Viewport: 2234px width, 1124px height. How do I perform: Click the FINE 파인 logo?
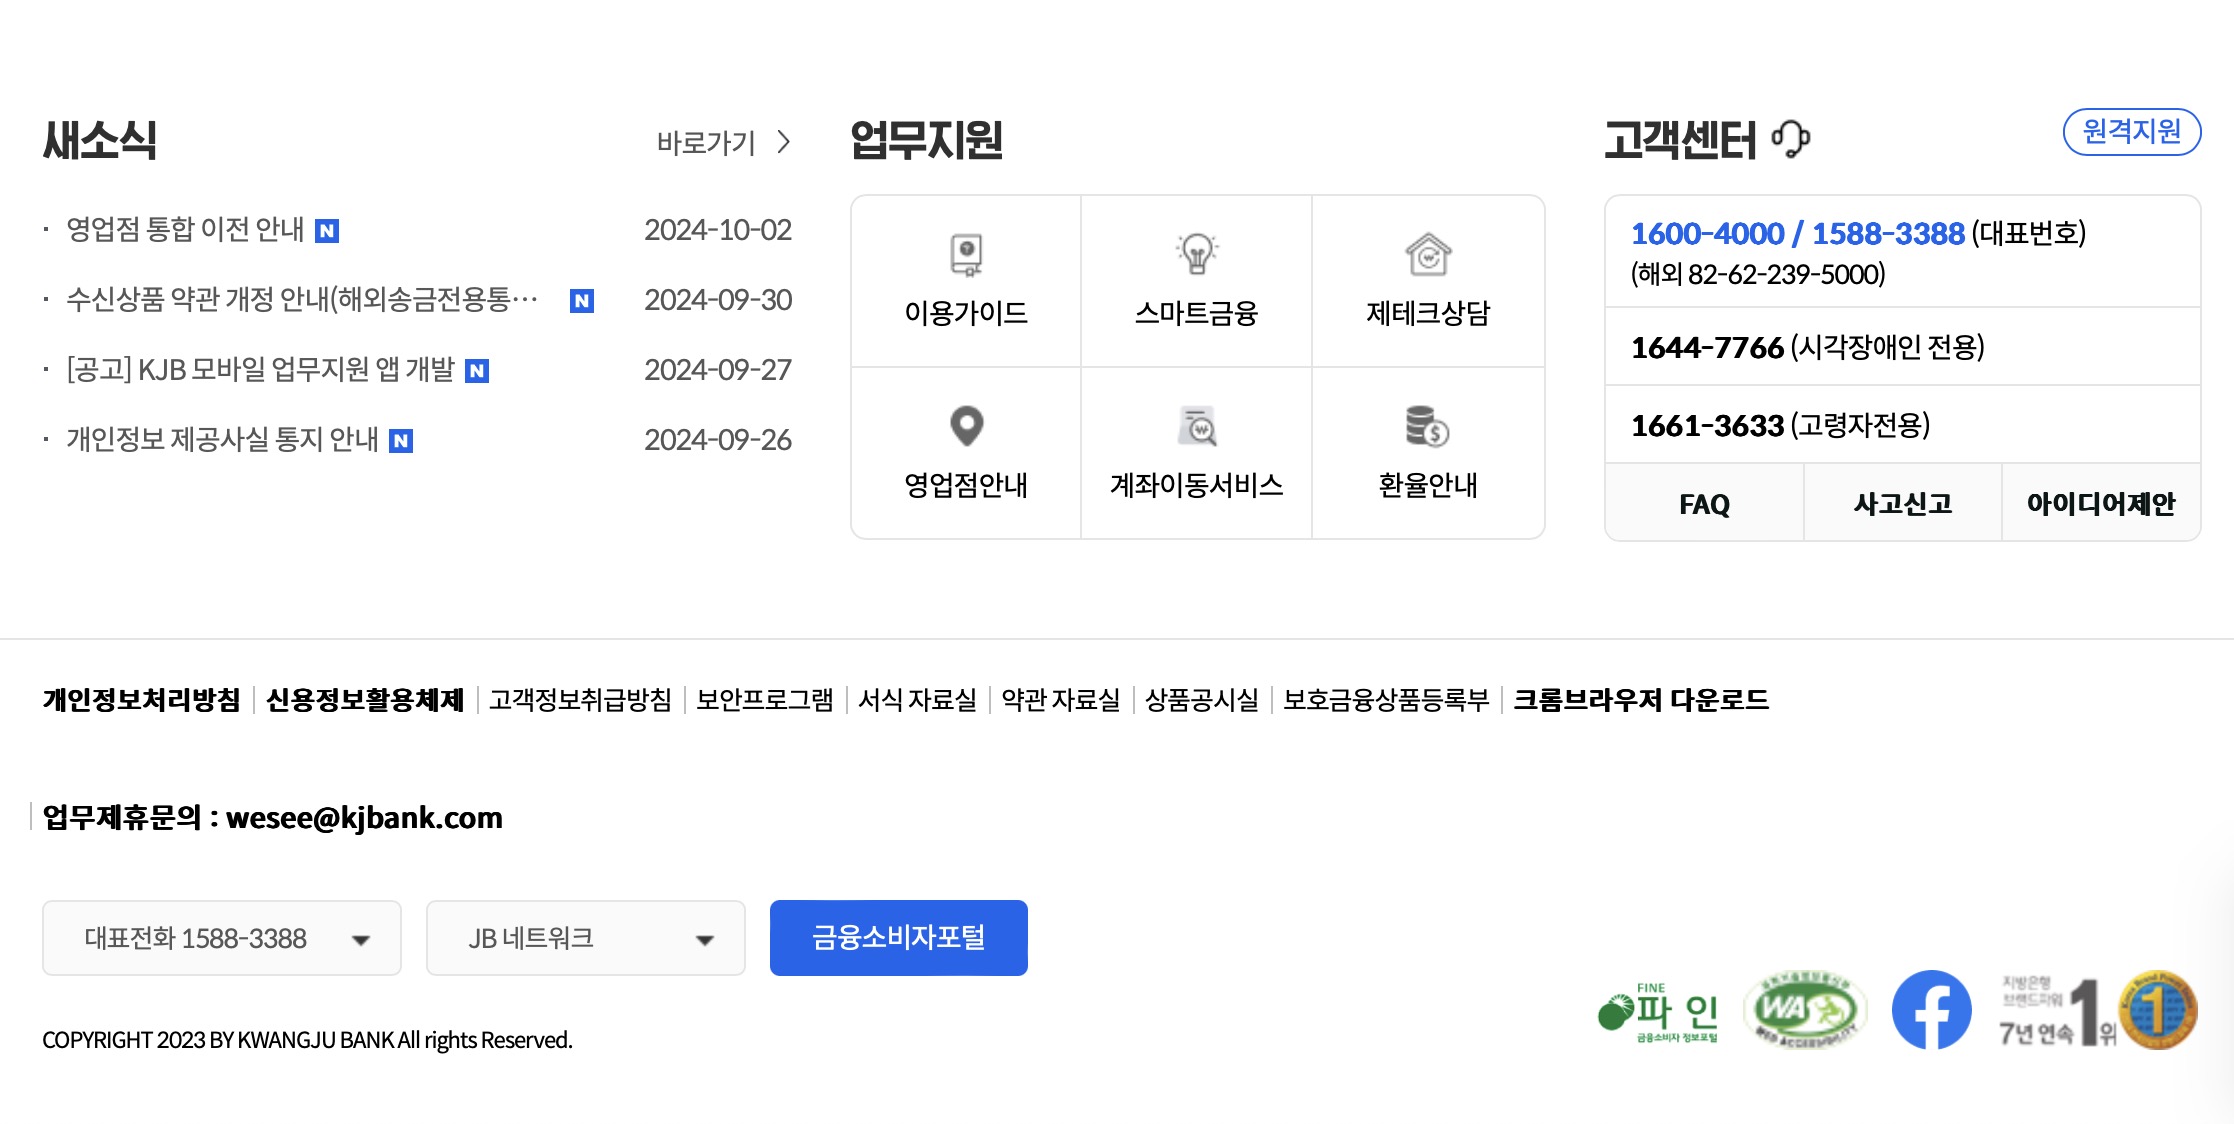tap(1658, 1012)
